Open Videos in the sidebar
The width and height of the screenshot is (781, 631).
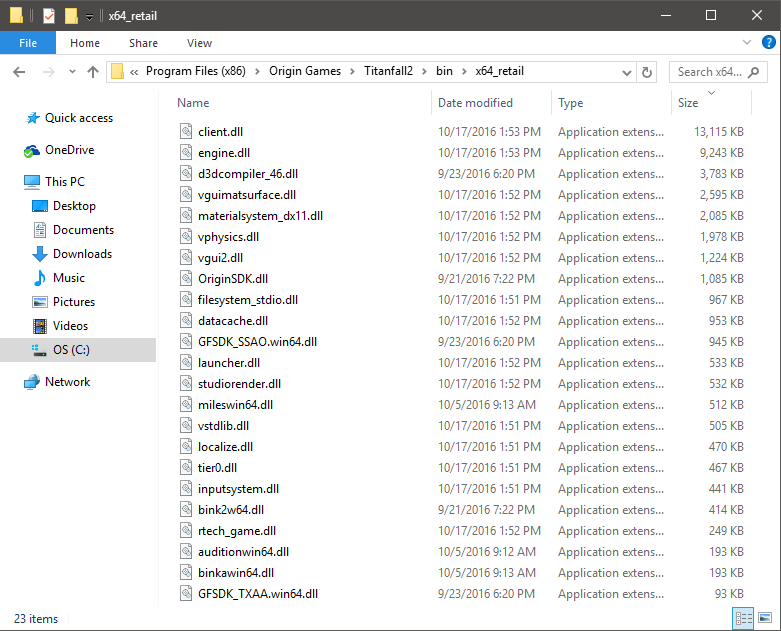tap(70, 326)
